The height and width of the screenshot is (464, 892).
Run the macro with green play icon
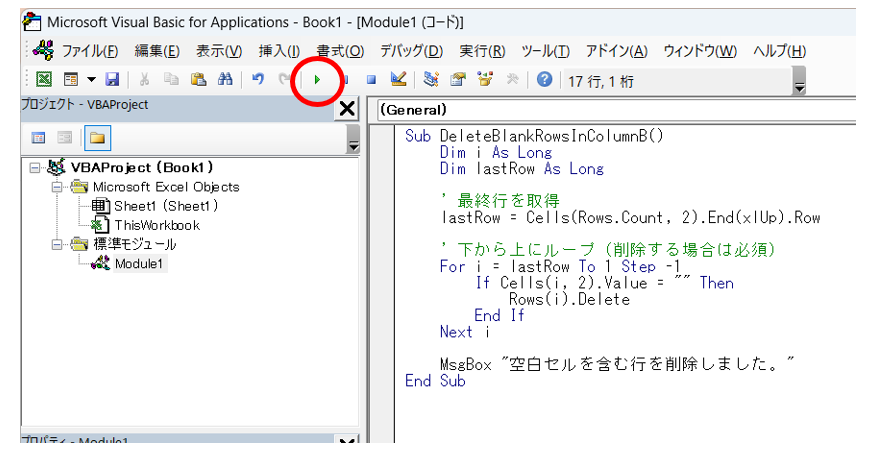(x=317, y=80)
